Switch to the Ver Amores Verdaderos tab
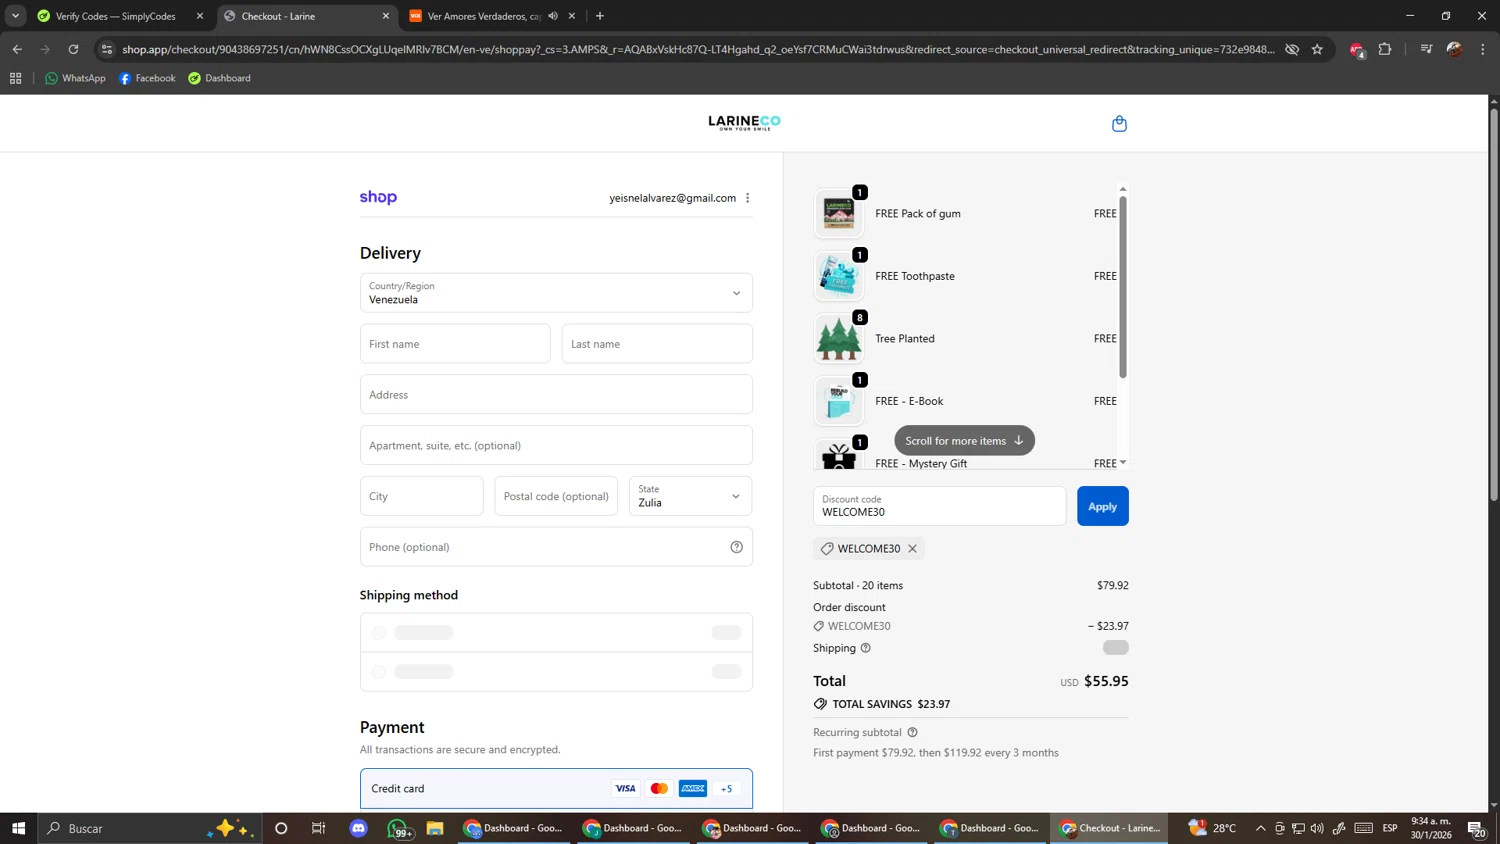The width and height of the screenshot is (1500, 844). click(483, 16)
